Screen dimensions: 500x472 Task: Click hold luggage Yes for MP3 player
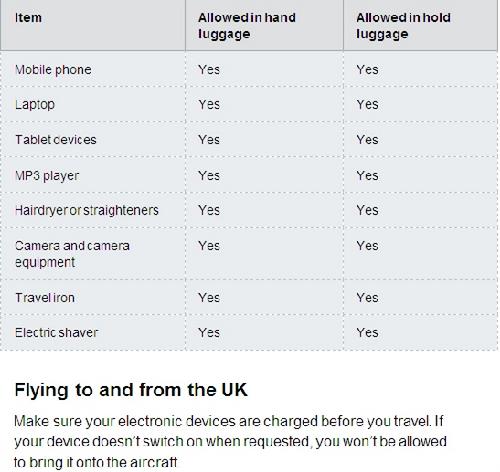pyautogui.click(x=367, y=176)
